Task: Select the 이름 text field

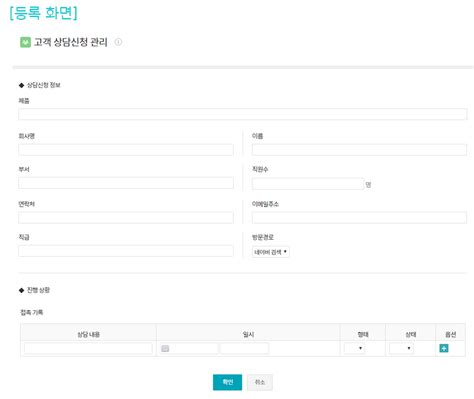Action: tap(359, 150)
